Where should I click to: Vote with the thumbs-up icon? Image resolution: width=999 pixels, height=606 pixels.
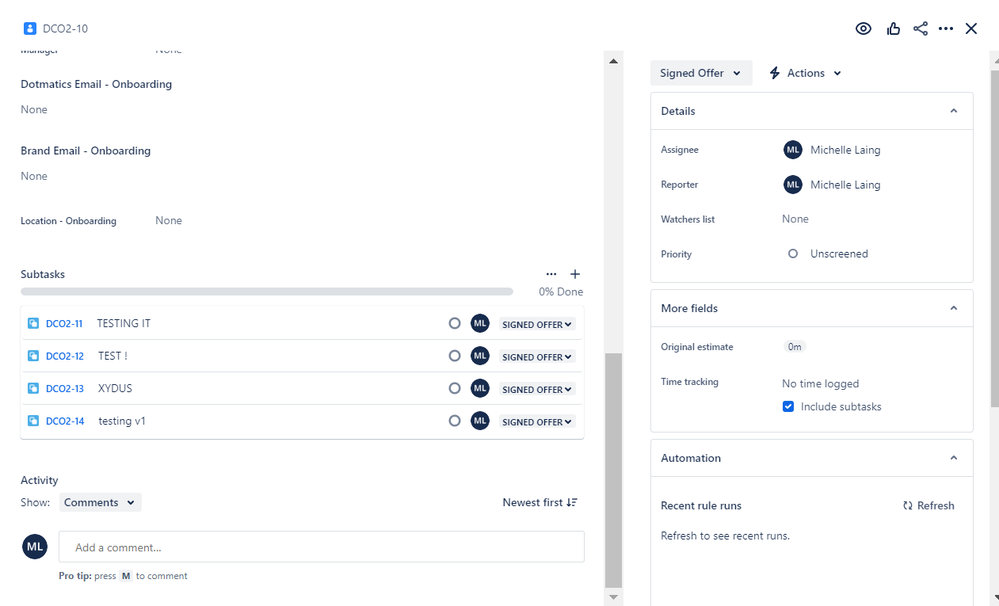(x=893, y=29)
